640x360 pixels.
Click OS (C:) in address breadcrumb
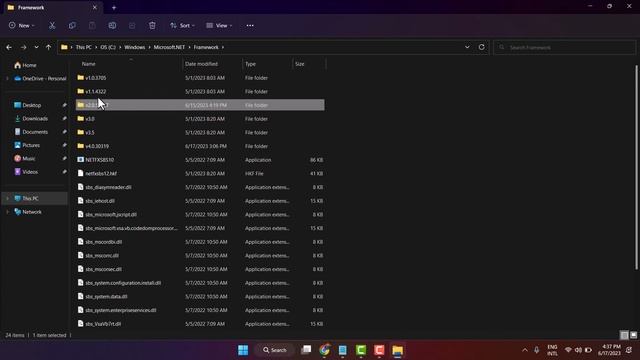point(108,47)
